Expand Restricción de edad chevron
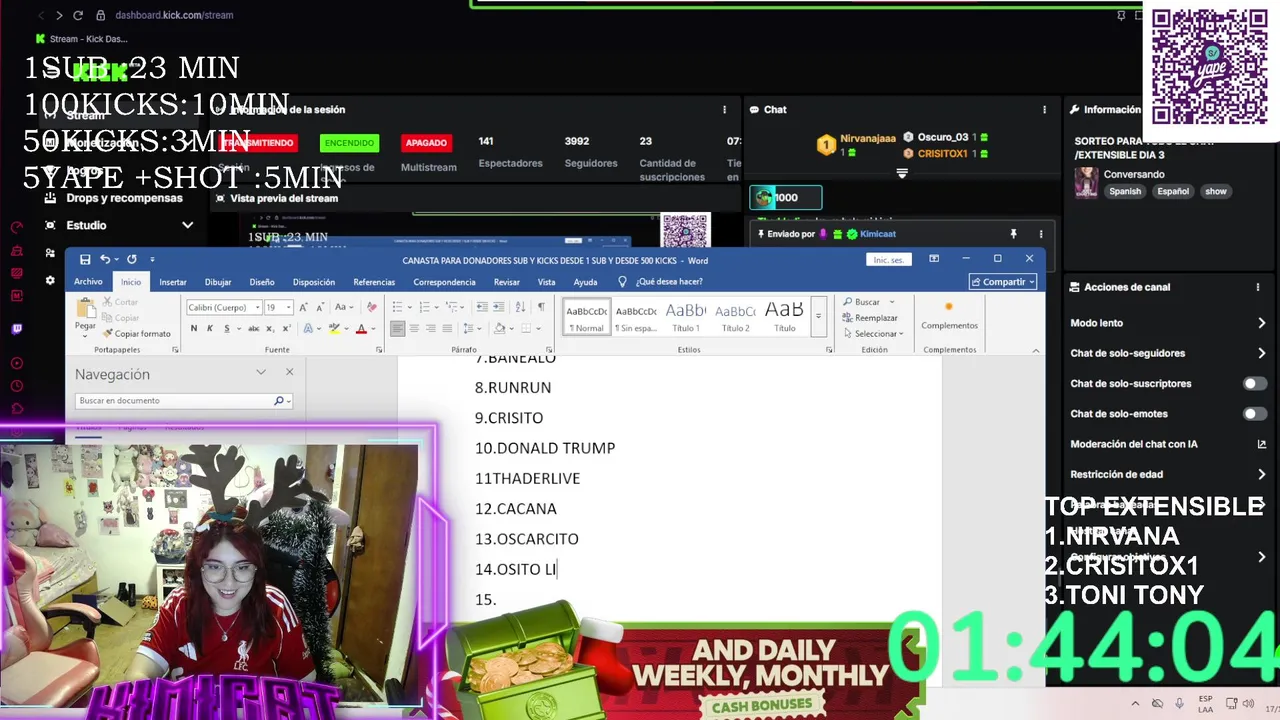 [x=1262, y=474]
